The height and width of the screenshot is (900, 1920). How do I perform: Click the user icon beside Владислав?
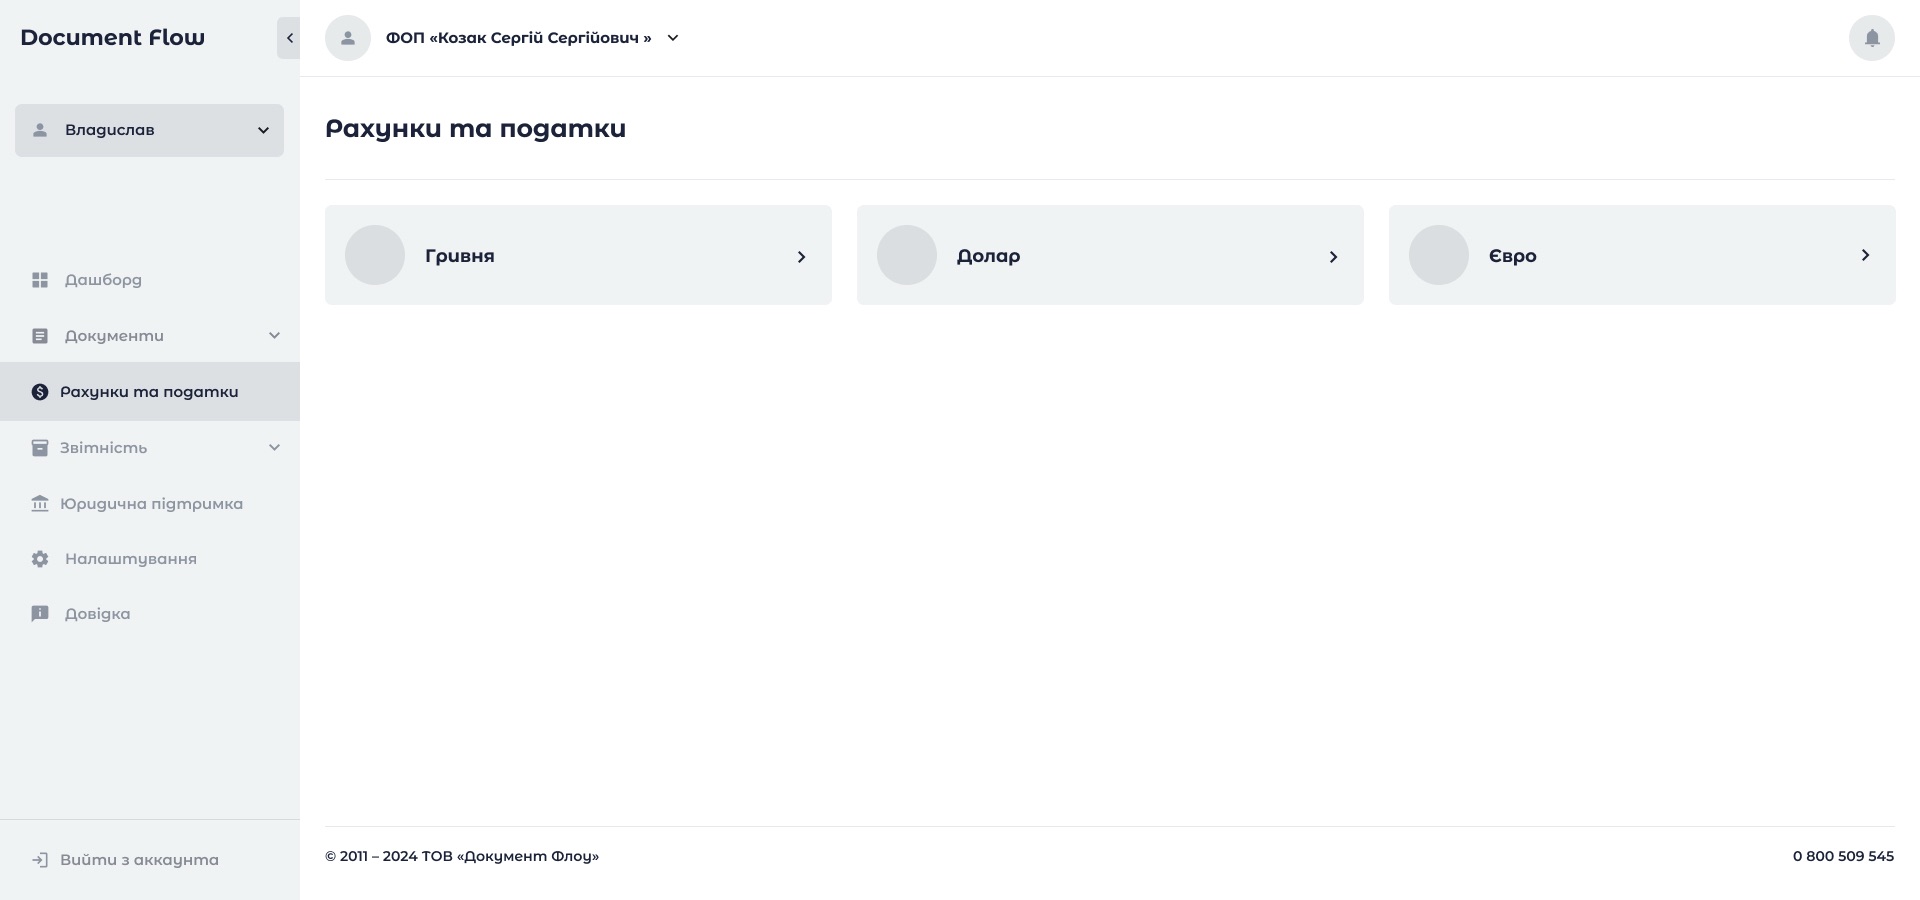[x=40, y=130]
